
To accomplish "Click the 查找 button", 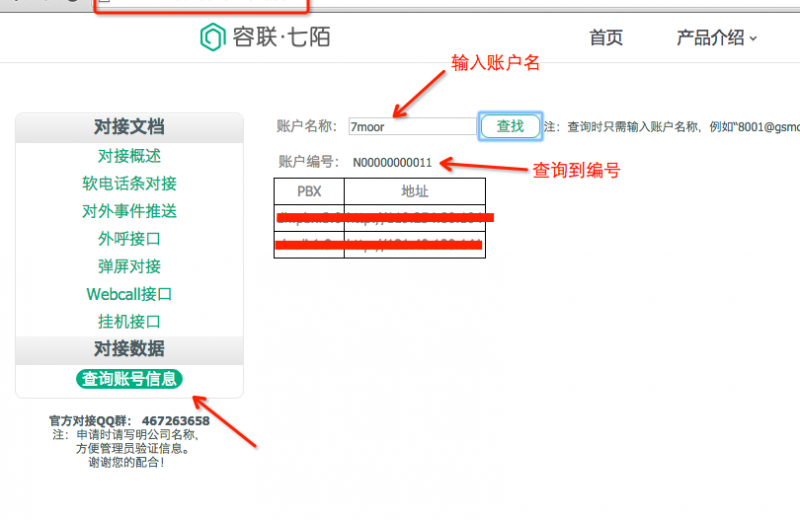I will pos(510,126).
